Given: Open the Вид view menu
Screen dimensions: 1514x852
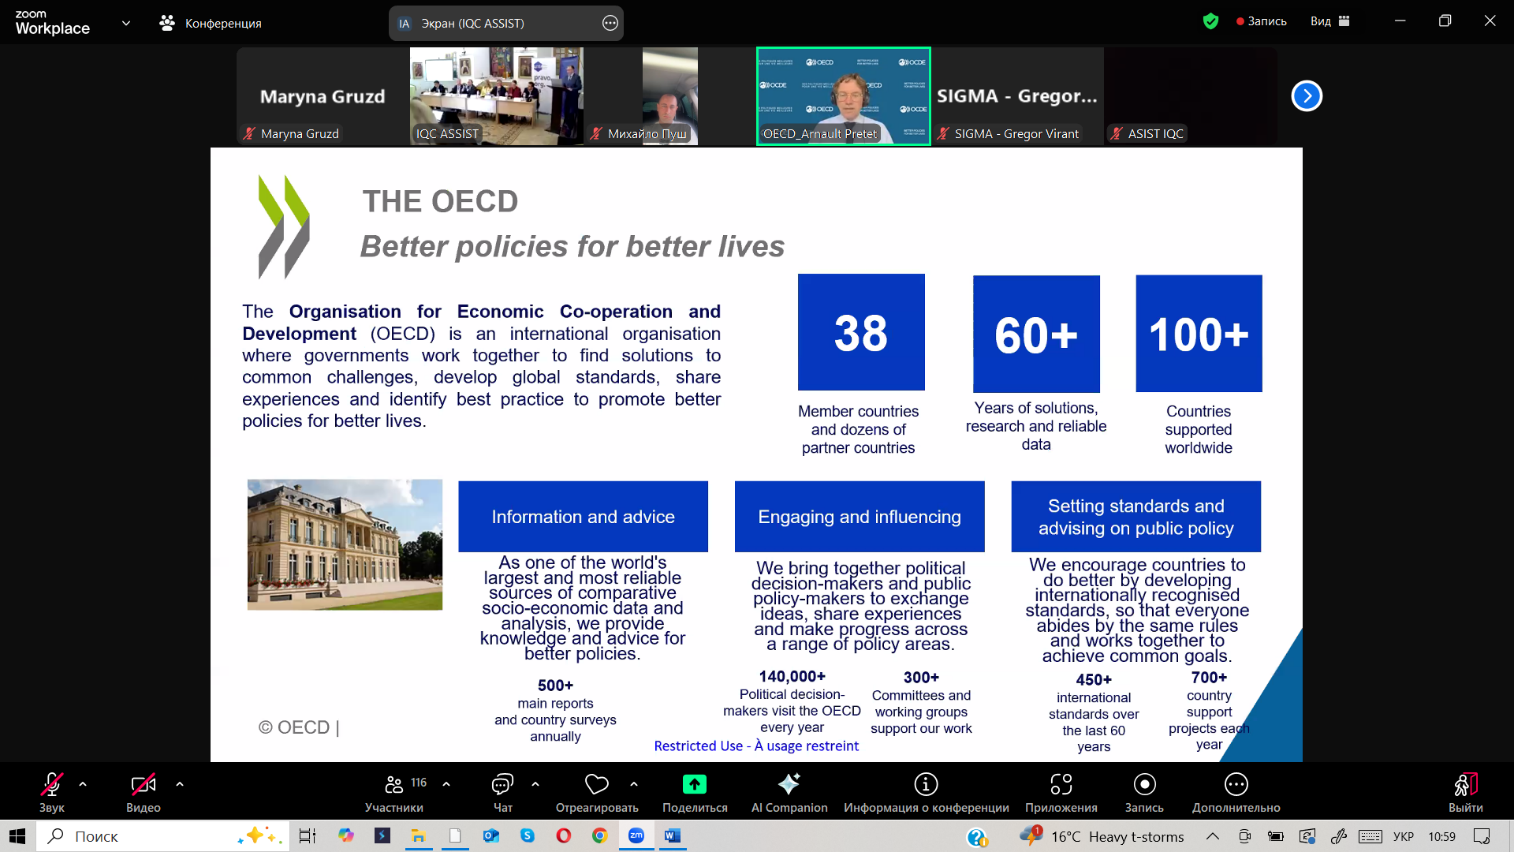Looking at the screenshot, I should 1330,21.
